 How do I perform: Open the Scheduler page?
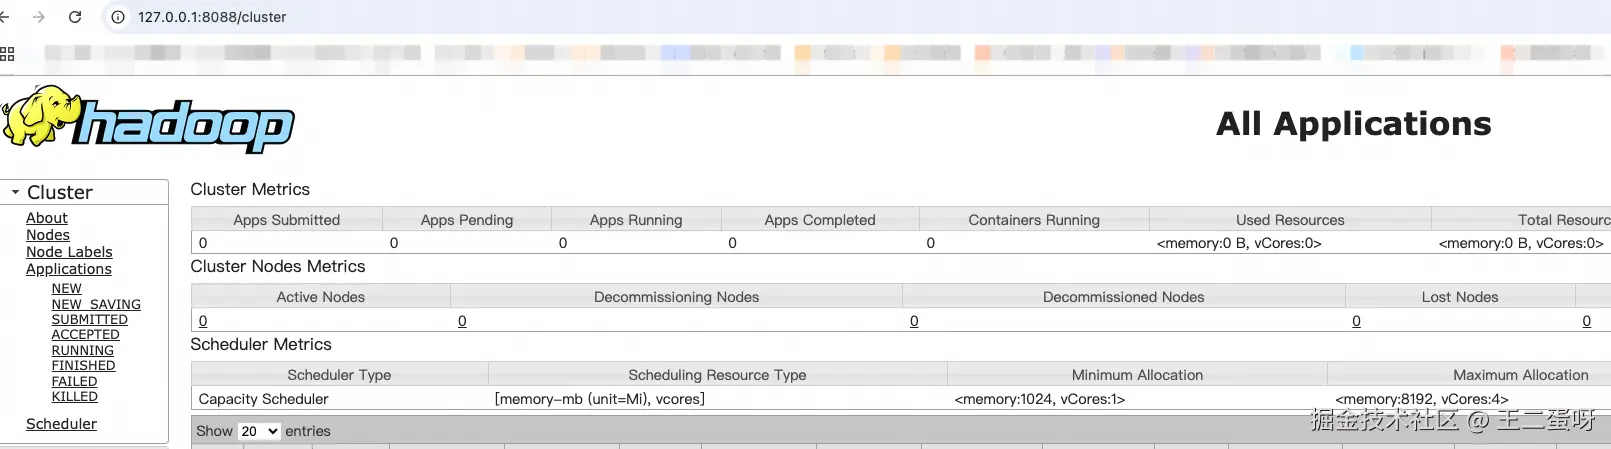(61, 424)
